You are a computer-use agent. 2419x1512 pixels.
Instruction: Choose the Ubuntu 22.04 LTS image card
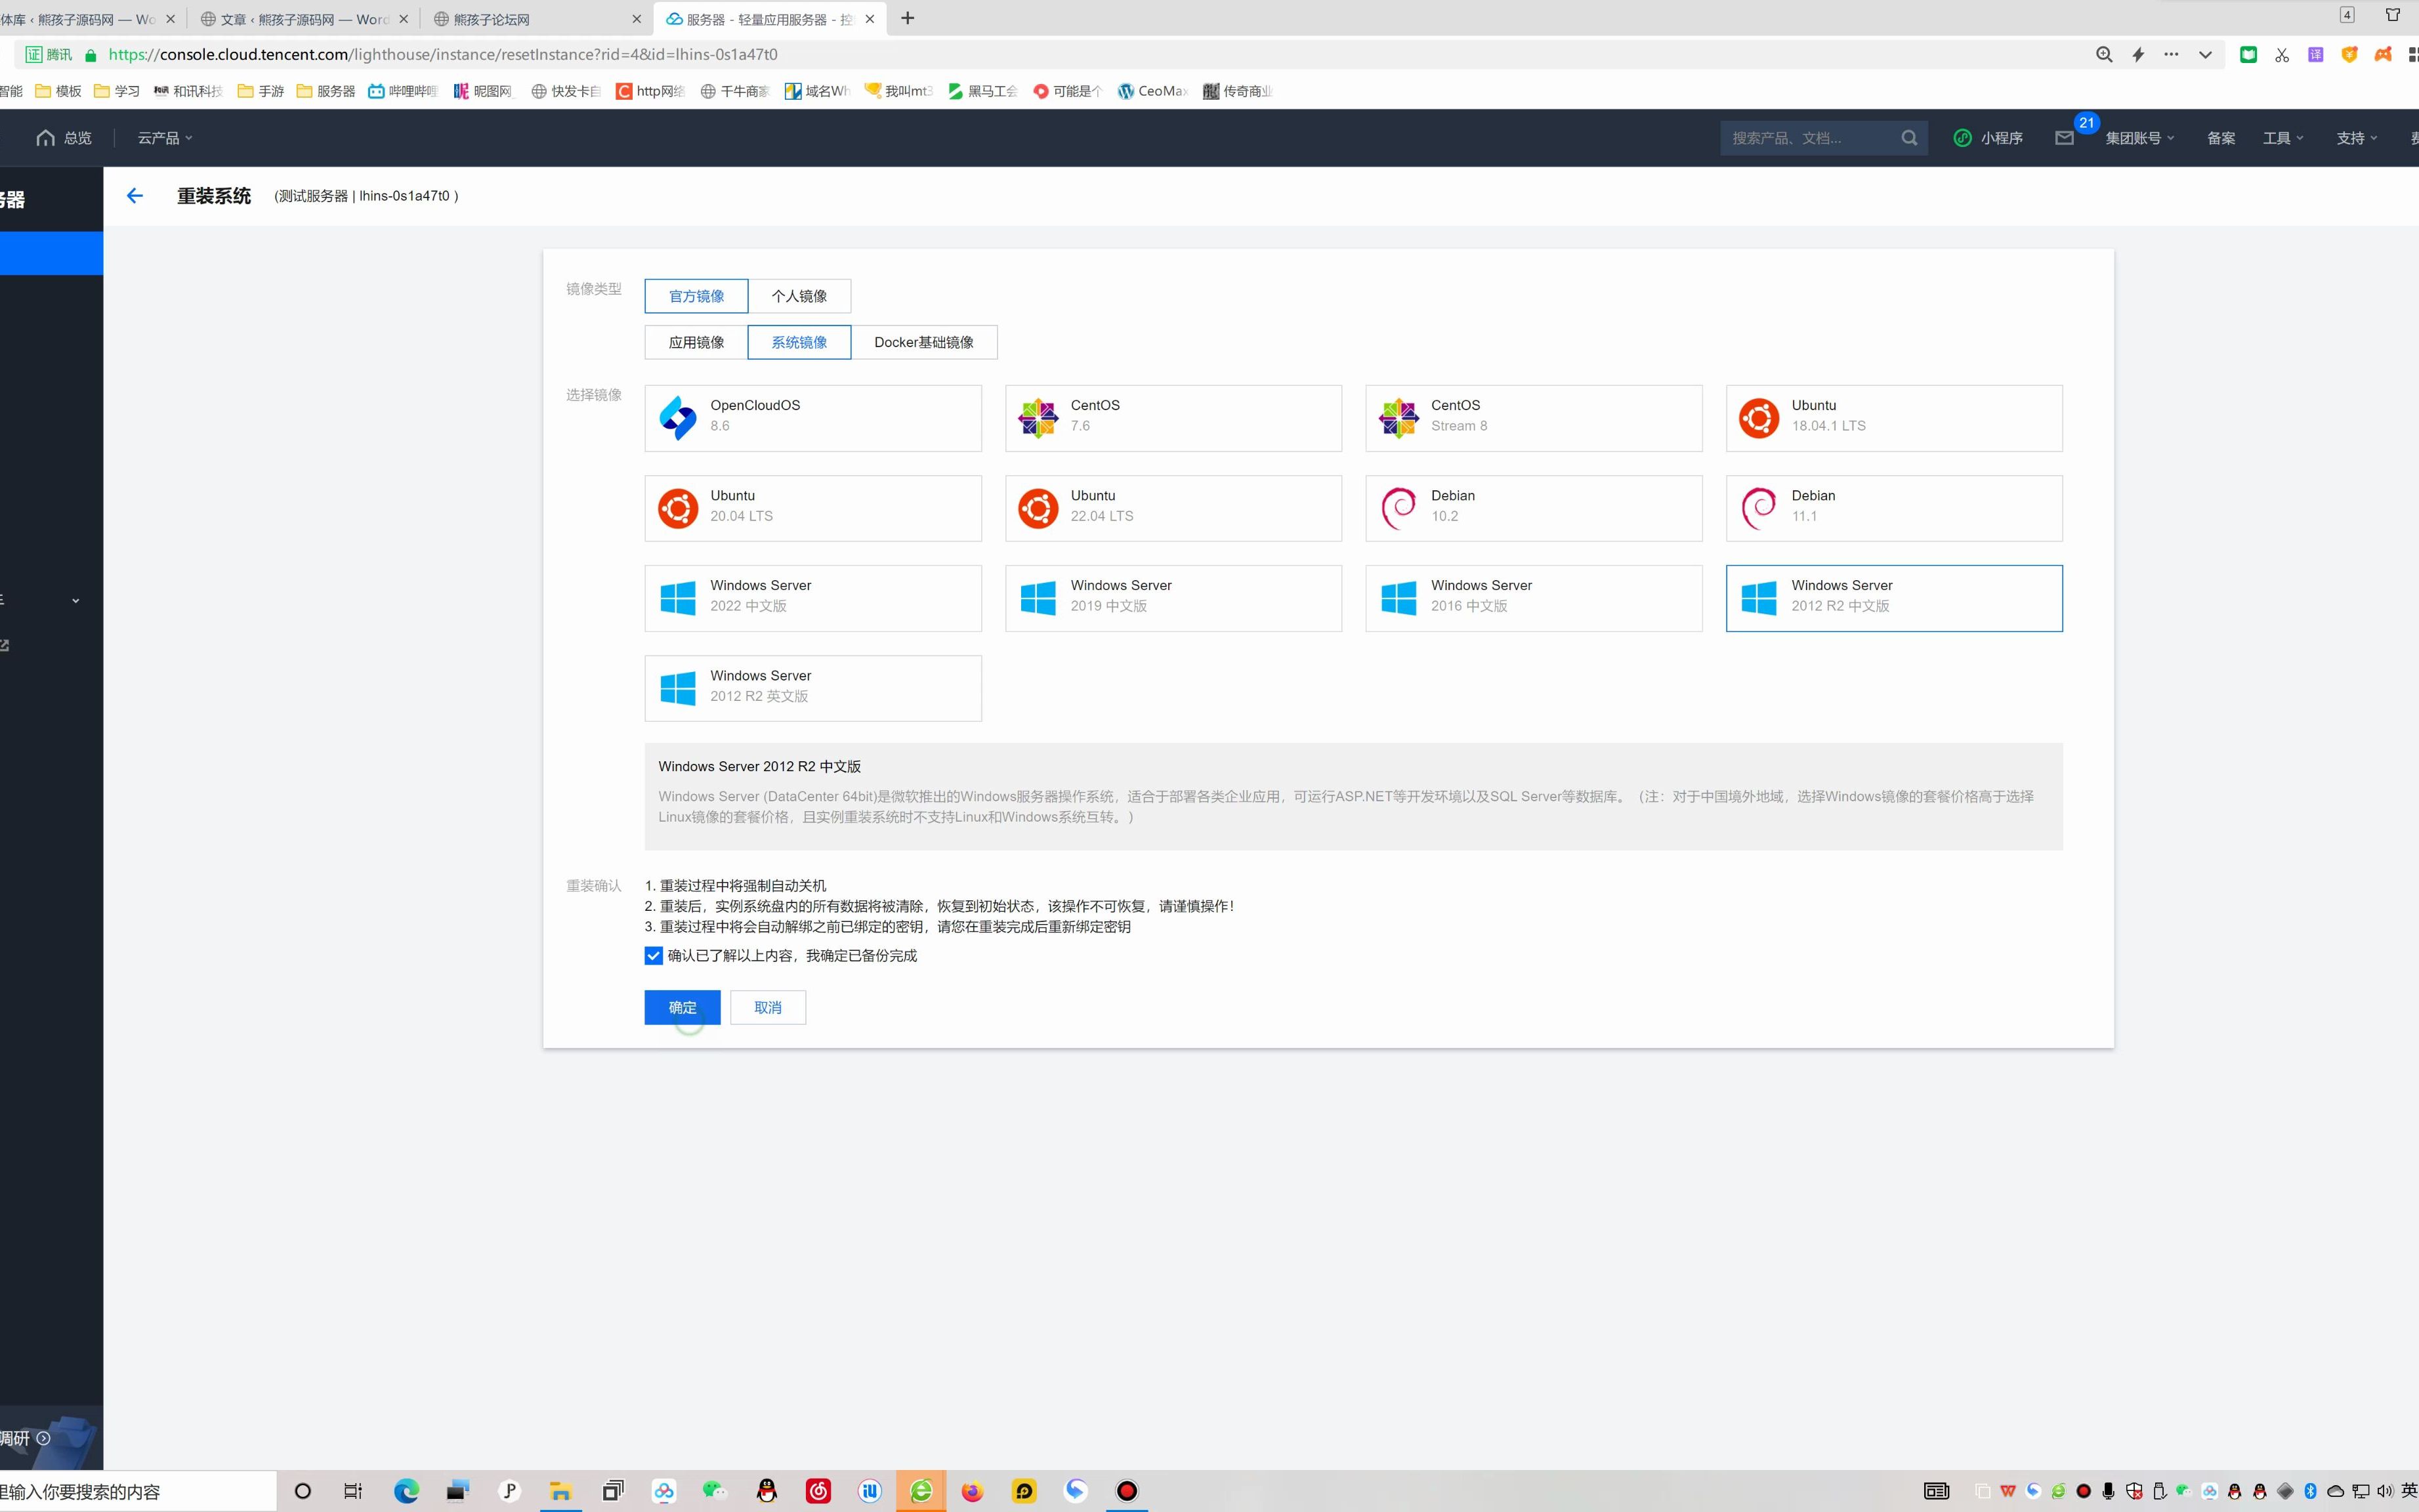[x=1172, y=508]
